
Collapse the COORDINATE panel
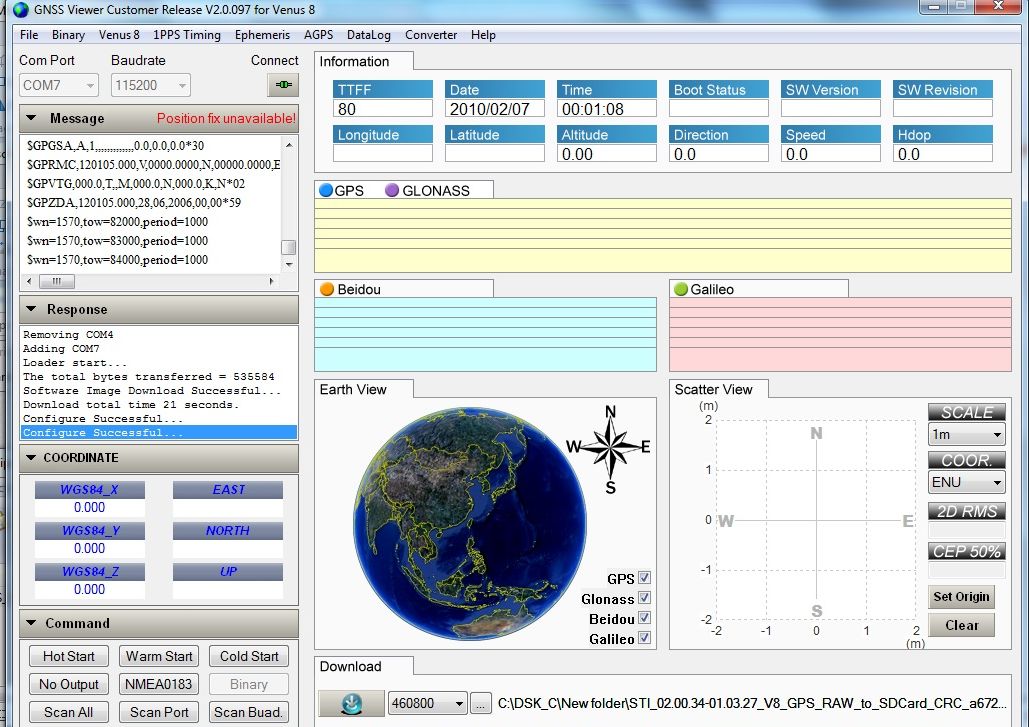pyautogui.click(x=31, y=457)
